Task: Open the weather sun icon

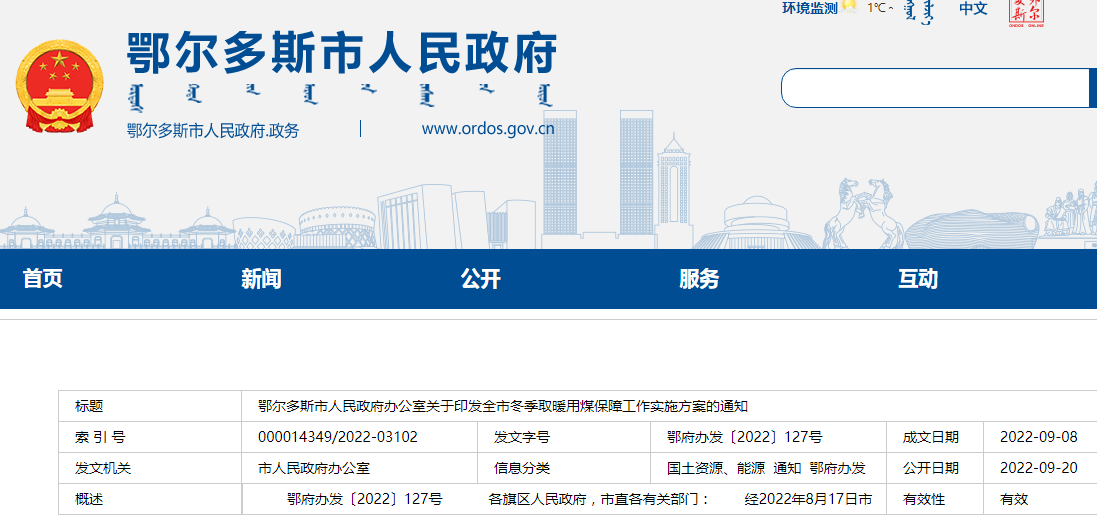Action: (849, 7)
